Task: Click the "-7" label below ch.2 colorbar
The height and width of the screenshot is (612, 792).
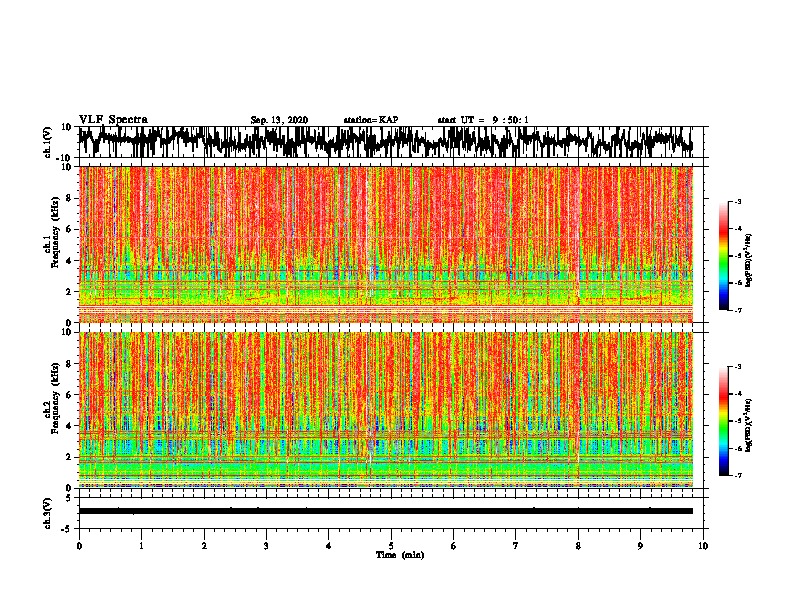Action: [x=737, y=475]
